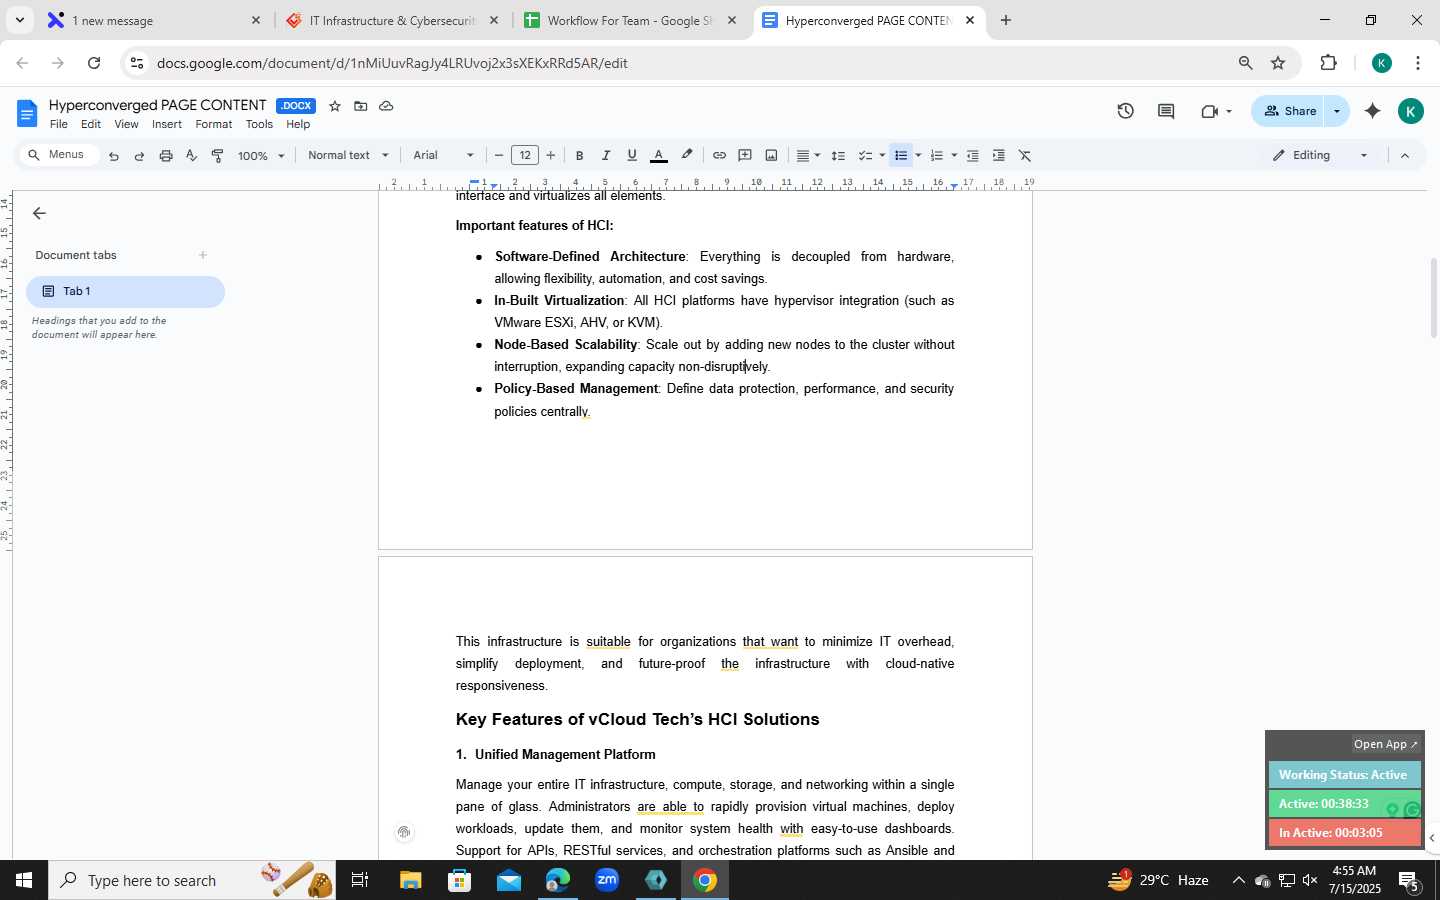Open the text color picker
This screenshot has width=1440, height=900.
659,156
